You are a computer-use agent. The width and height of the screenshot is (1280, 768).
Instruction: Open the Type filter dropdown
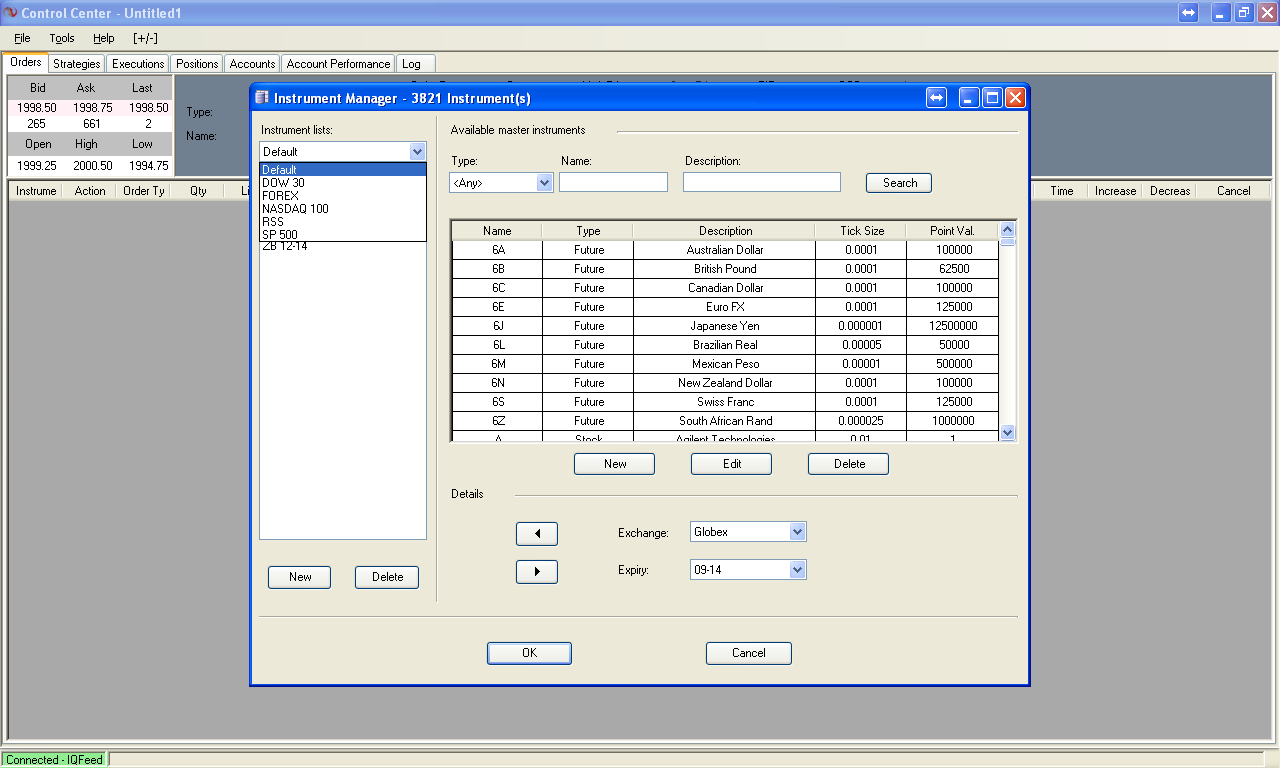(544, 183)
